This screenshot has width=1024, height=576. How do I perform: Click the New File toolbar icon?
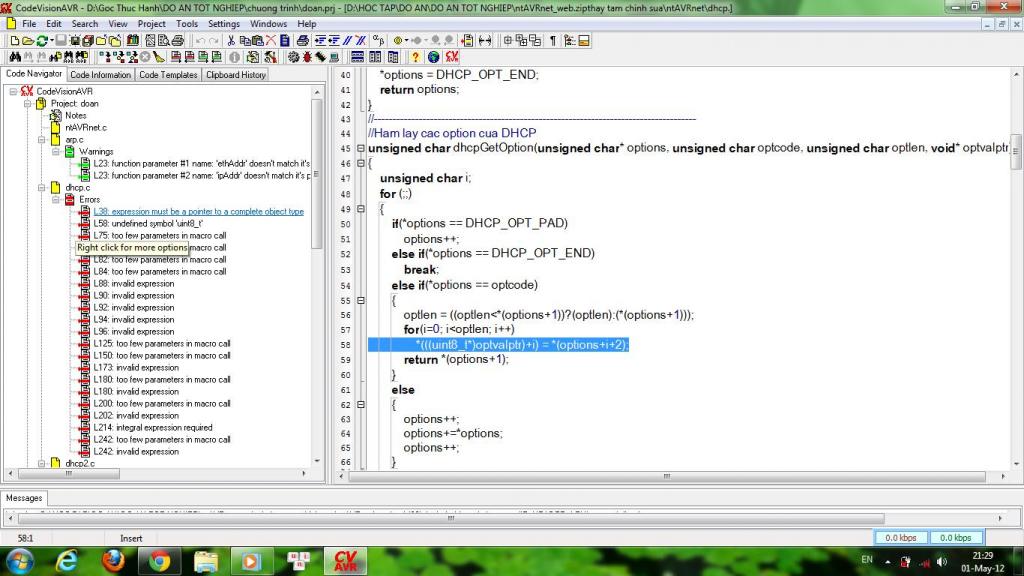(14, 40)
